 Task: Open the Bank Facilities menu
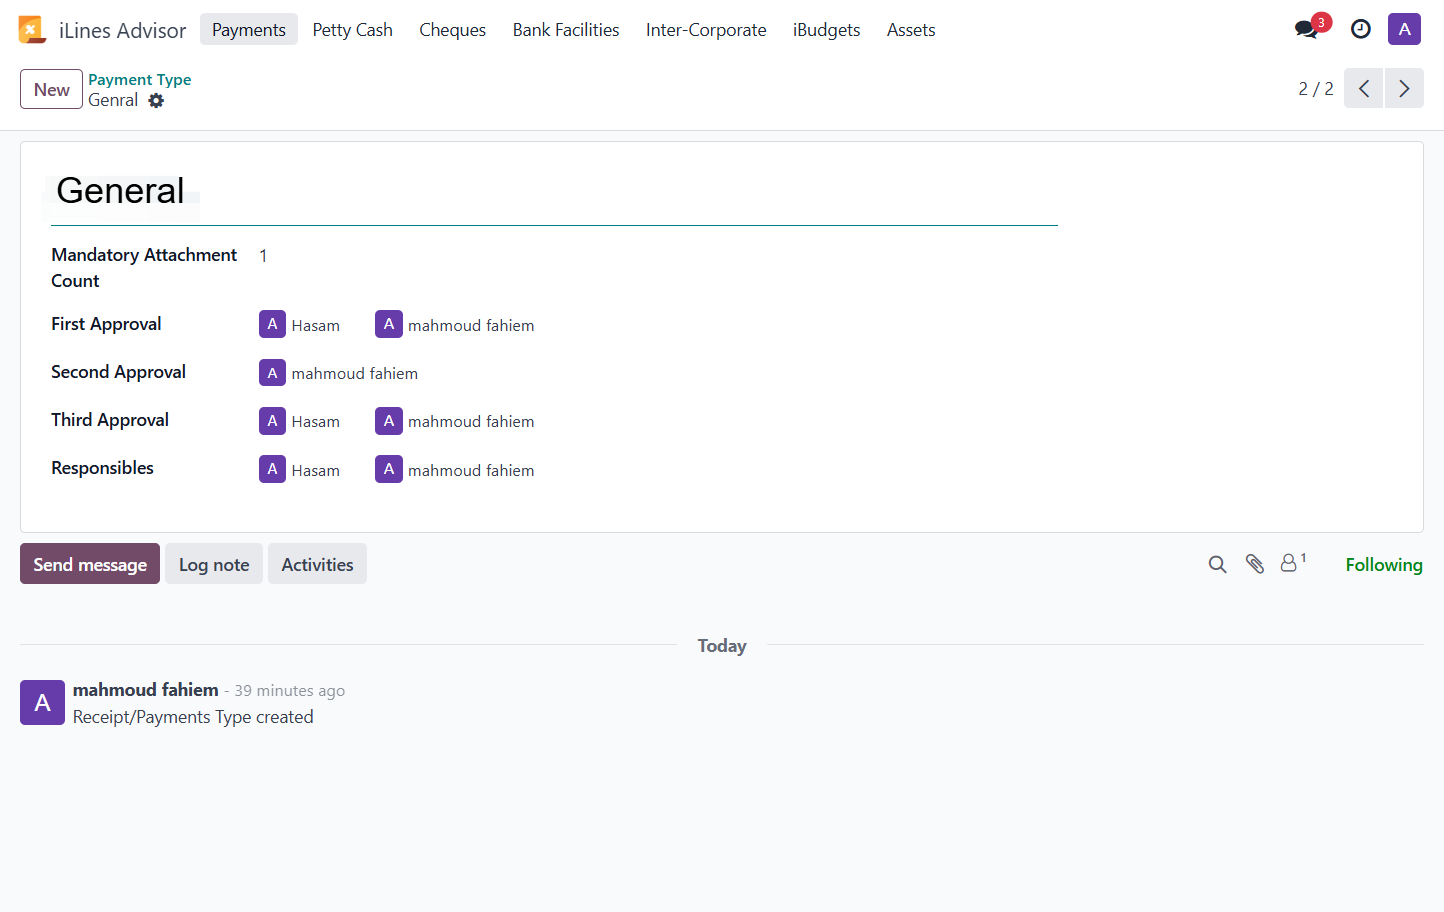[566, 29]
